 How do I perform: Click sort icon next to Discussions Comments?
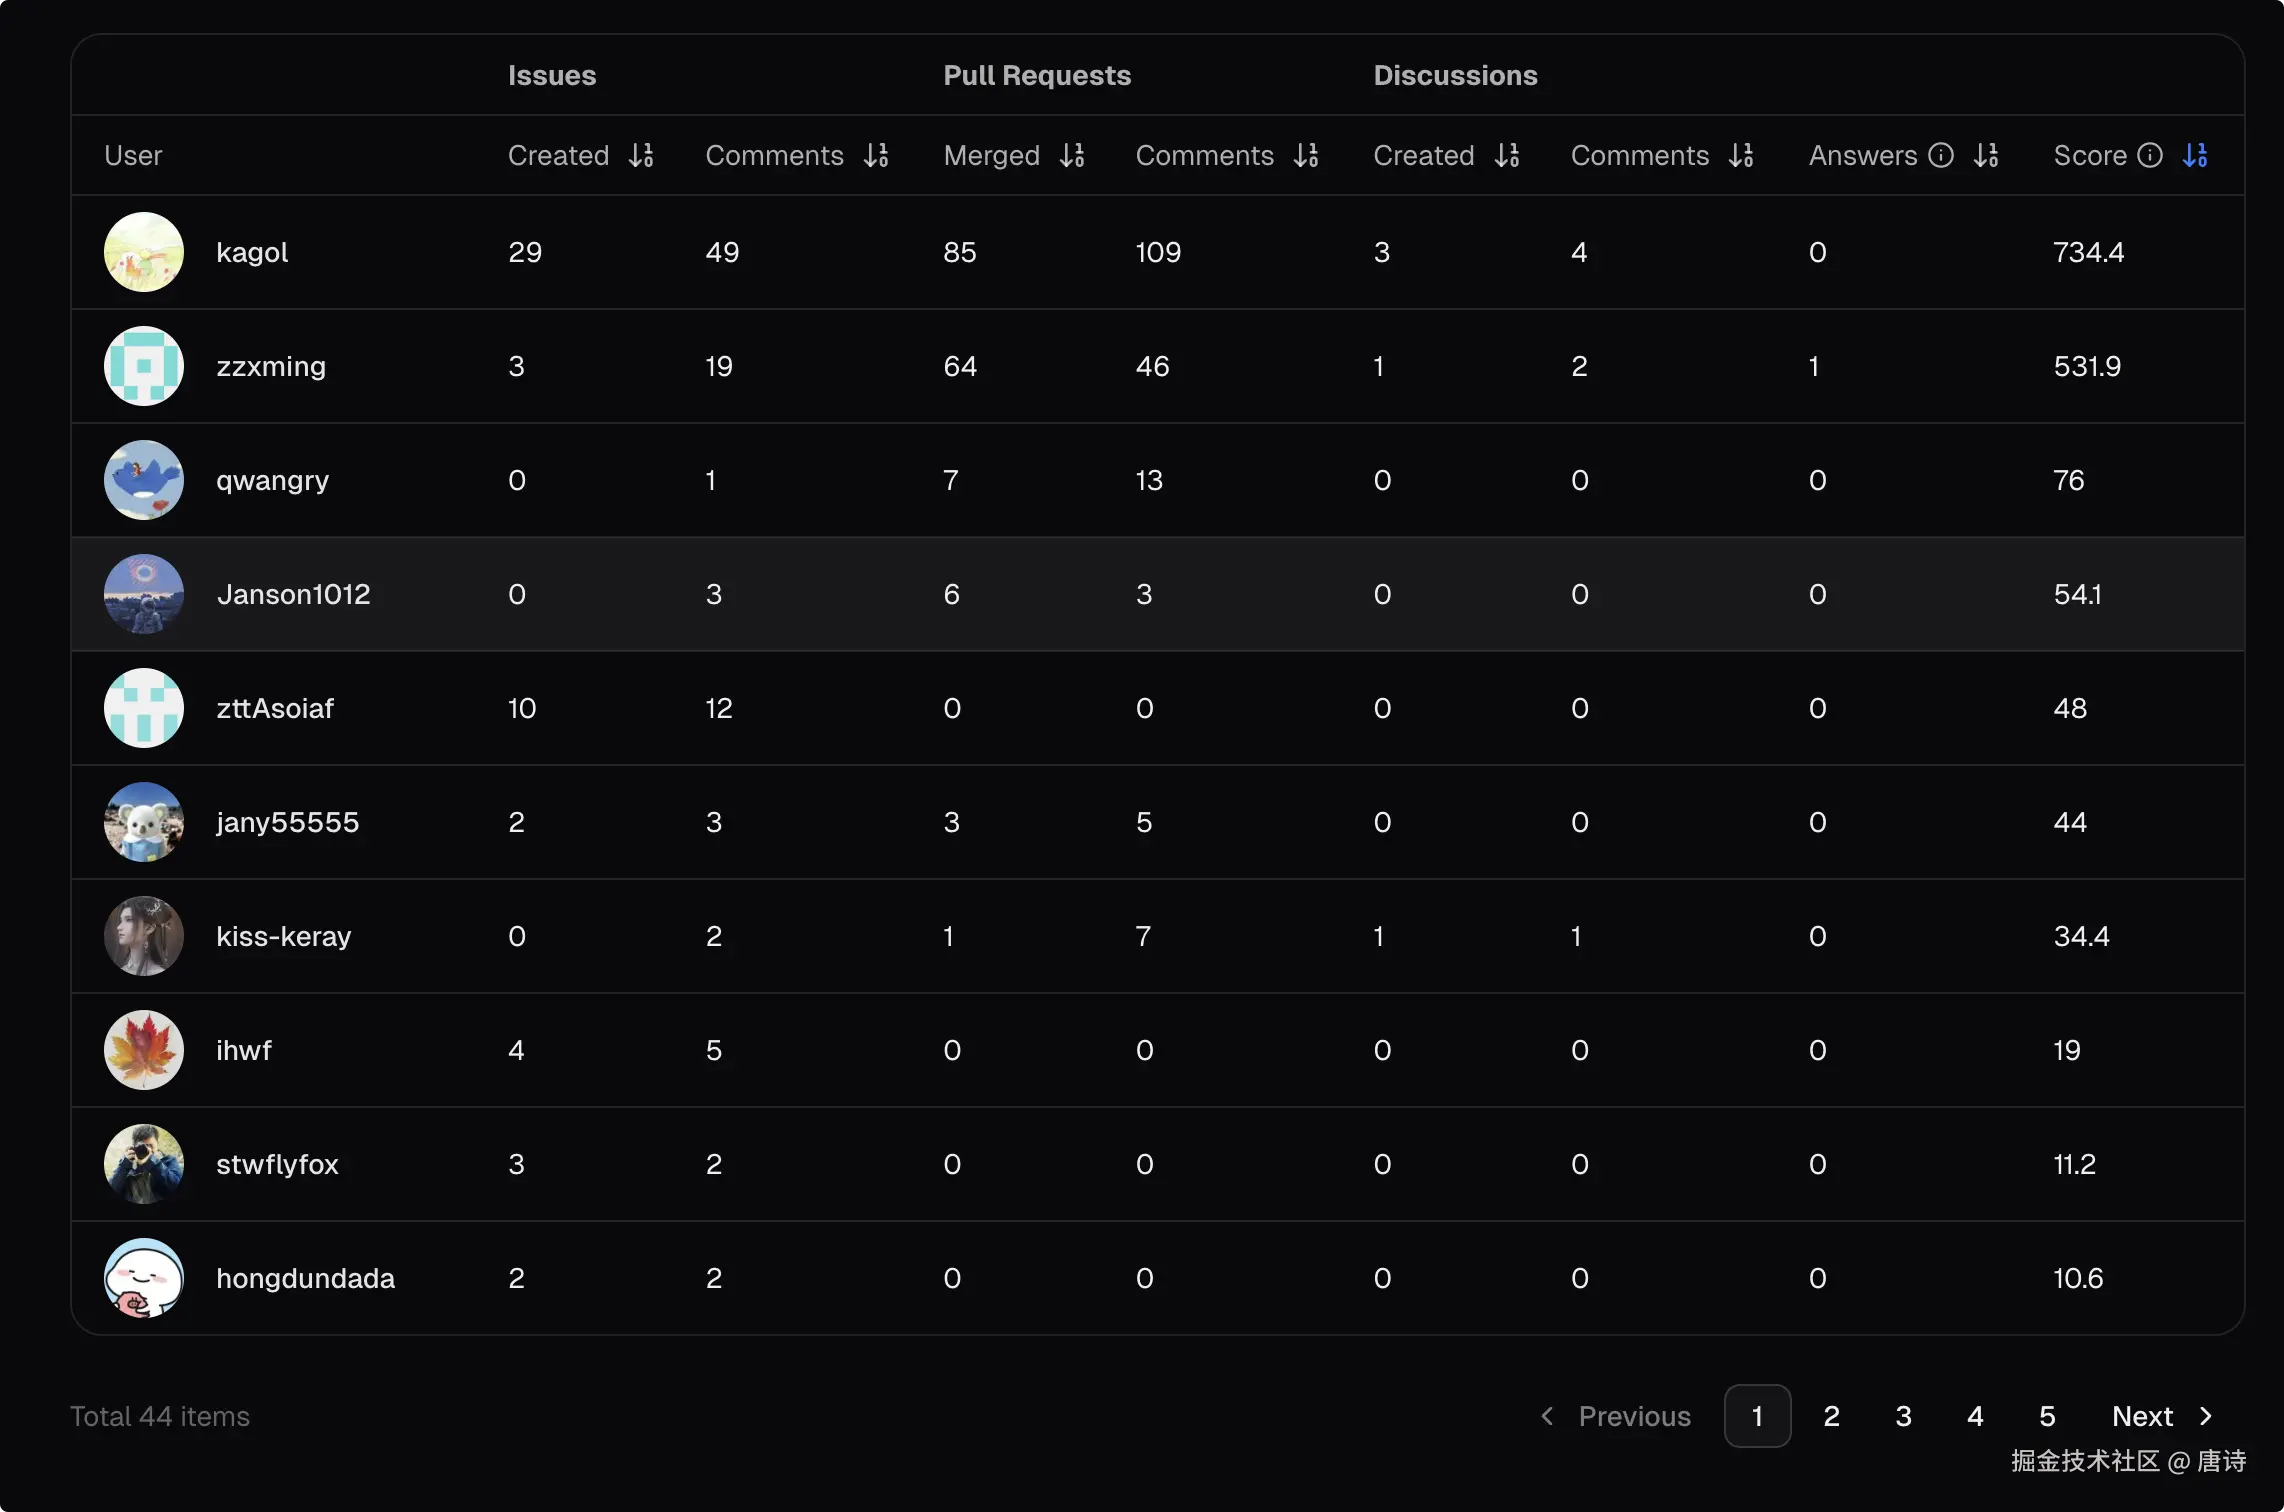tap(1741, 155)
